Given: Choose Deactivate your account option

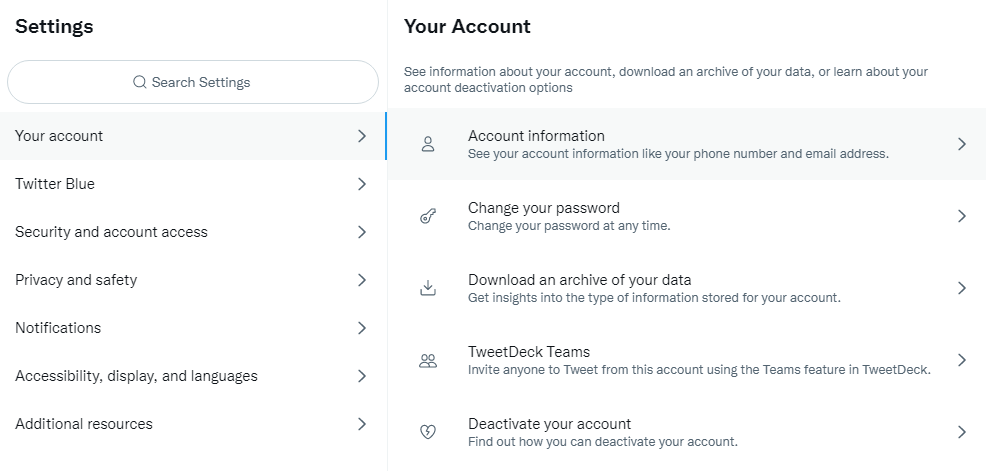Looking at the screenshot, I should tap(549, 425).
